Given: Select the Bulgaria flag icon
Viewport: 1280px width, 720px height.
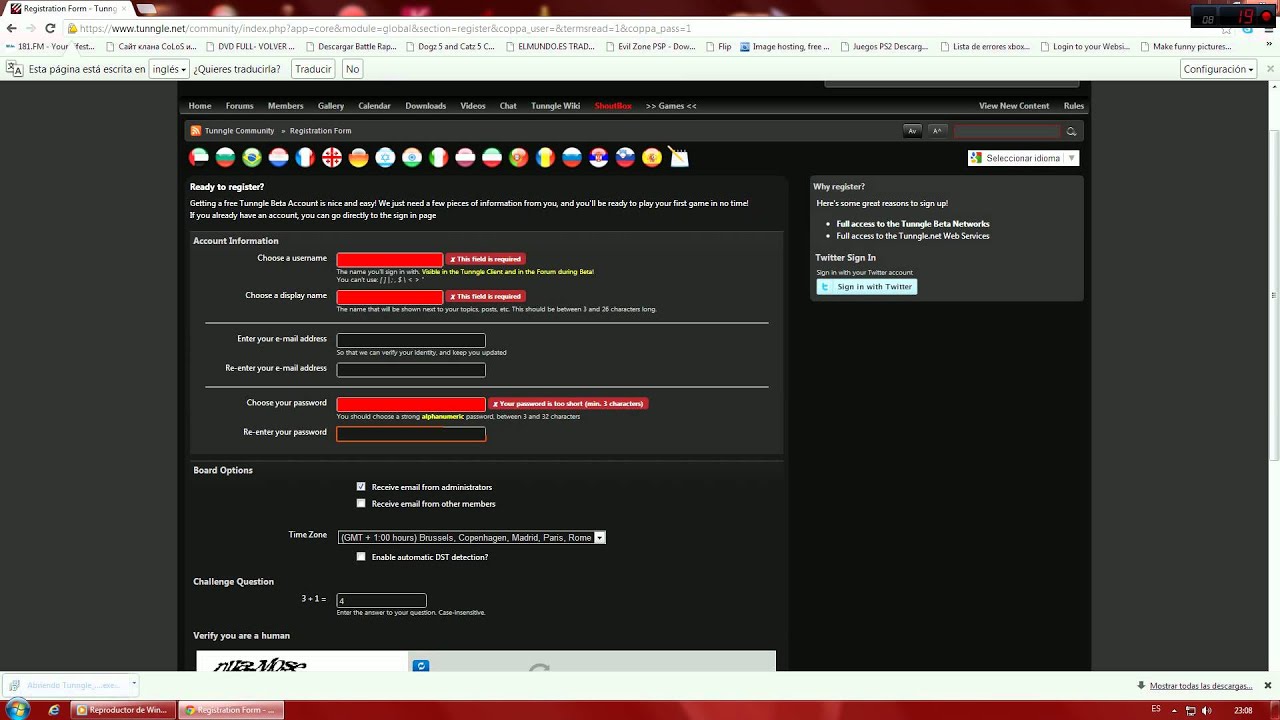Looking at the screenshot, I should coord(225,157).
